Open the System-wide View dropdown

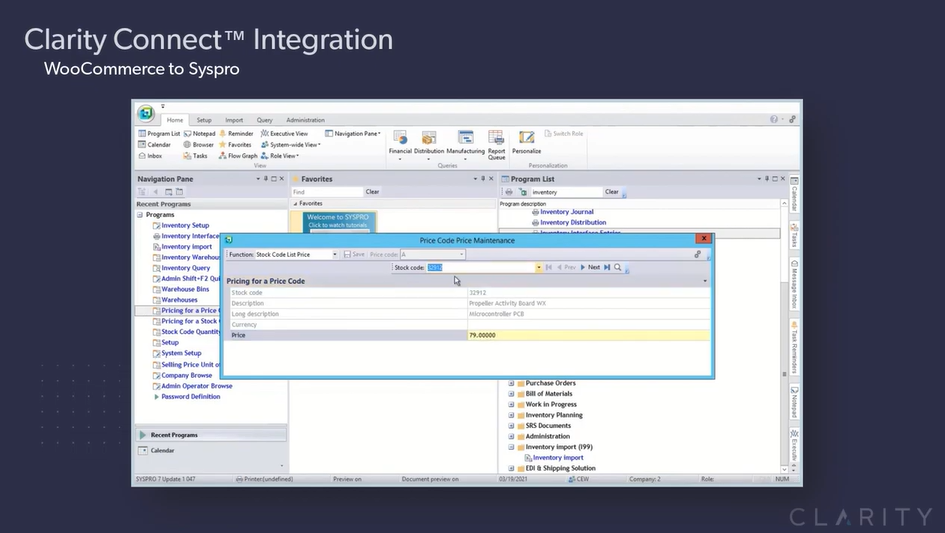click(x=291, y=145)
